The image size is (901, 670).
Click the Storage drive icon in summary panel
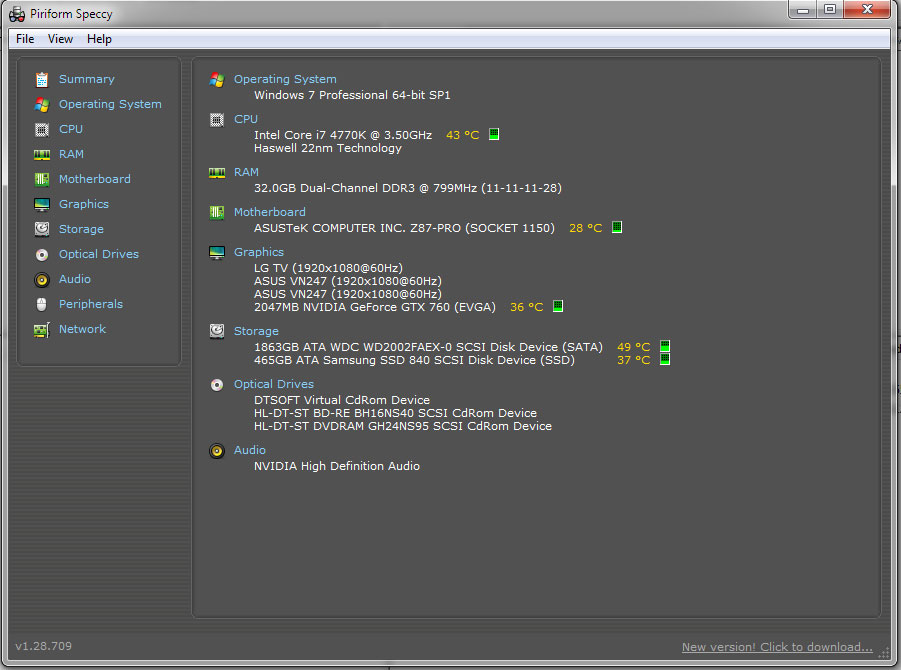coord(217,332)
